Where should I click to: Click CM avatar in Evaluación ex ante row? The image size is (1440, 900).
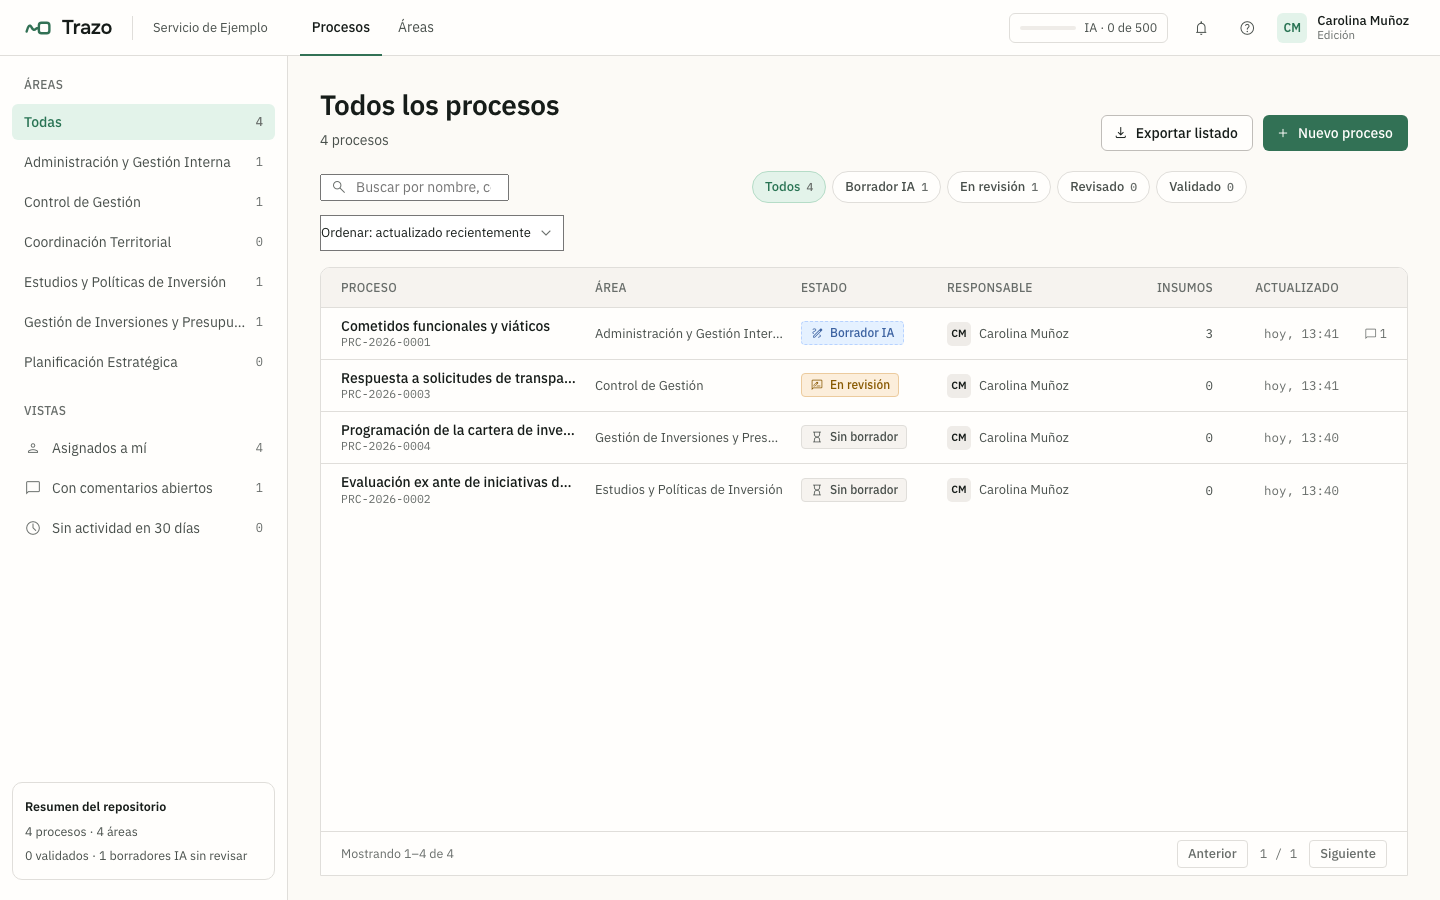[x=959, y=490]
